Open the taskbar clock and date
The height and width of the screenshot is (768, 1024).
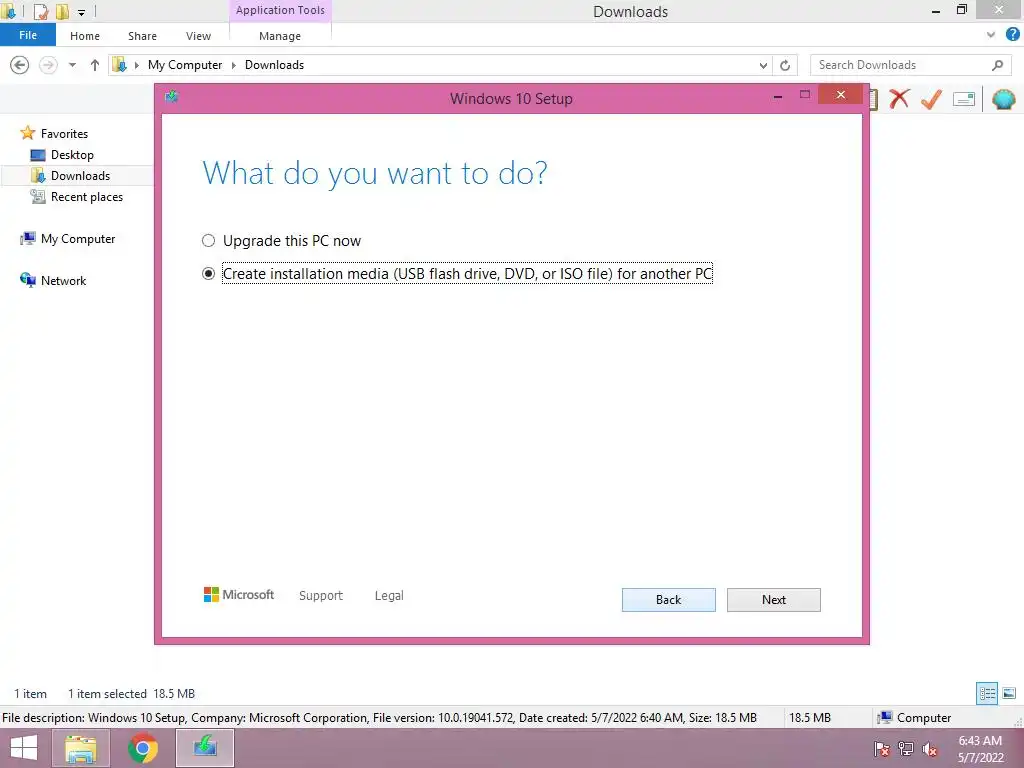980,749
